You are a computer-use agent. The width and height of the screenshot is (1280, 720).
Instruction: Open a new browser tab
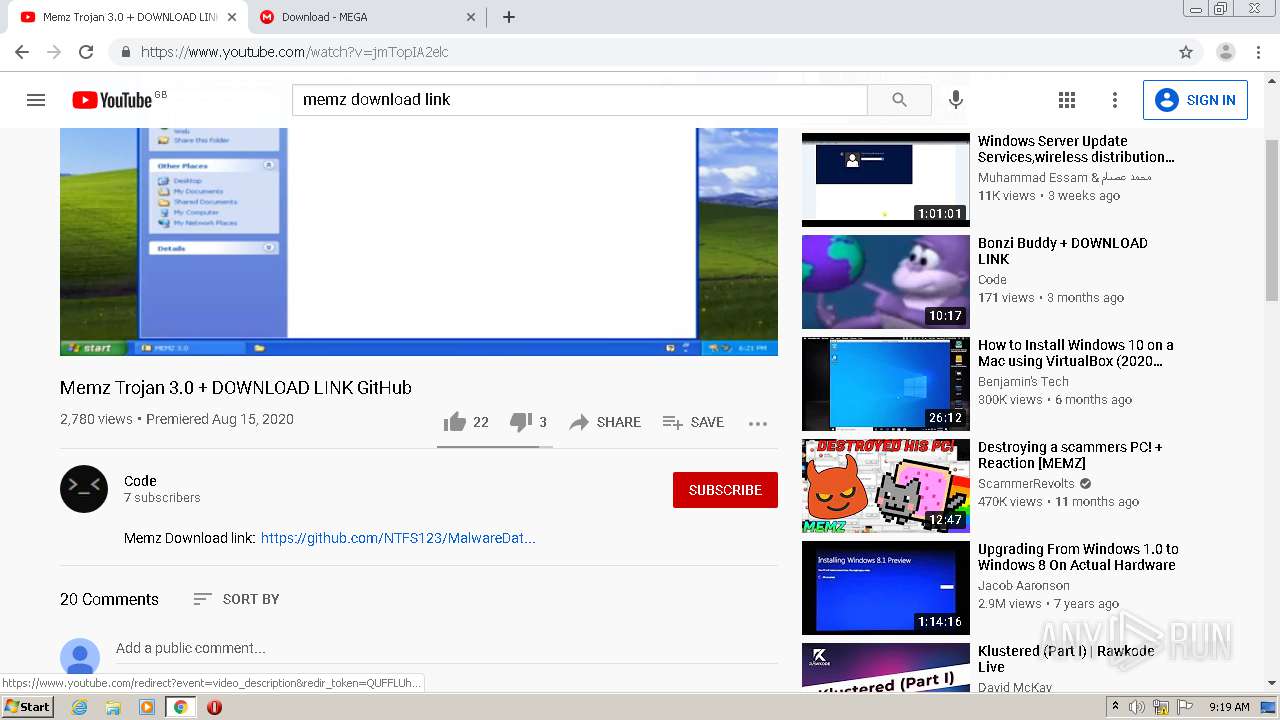point(509,17)
